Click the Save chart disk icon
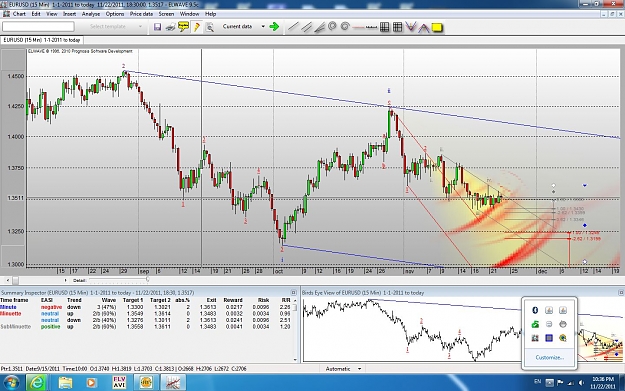 [157, 27]
